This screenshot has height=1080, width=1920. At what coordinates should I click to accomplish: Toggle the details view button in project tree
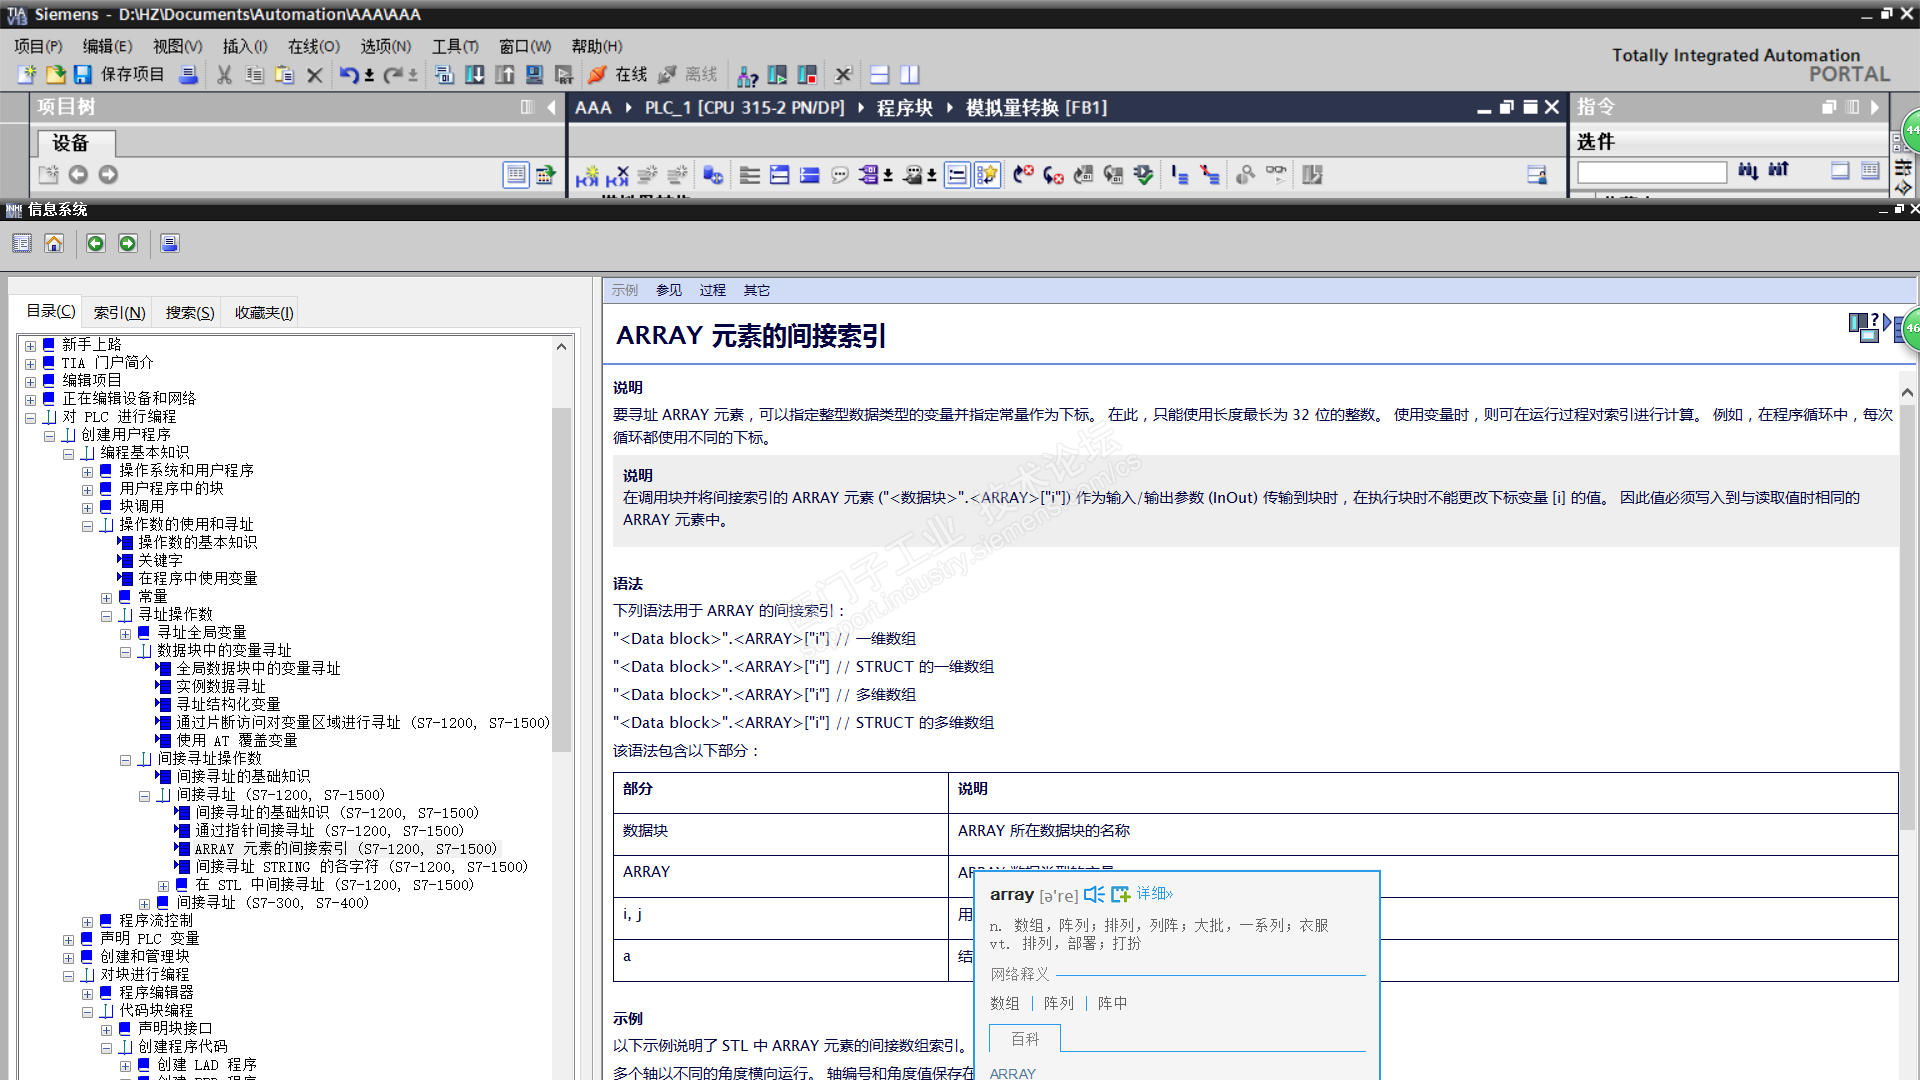coord(516,175)
